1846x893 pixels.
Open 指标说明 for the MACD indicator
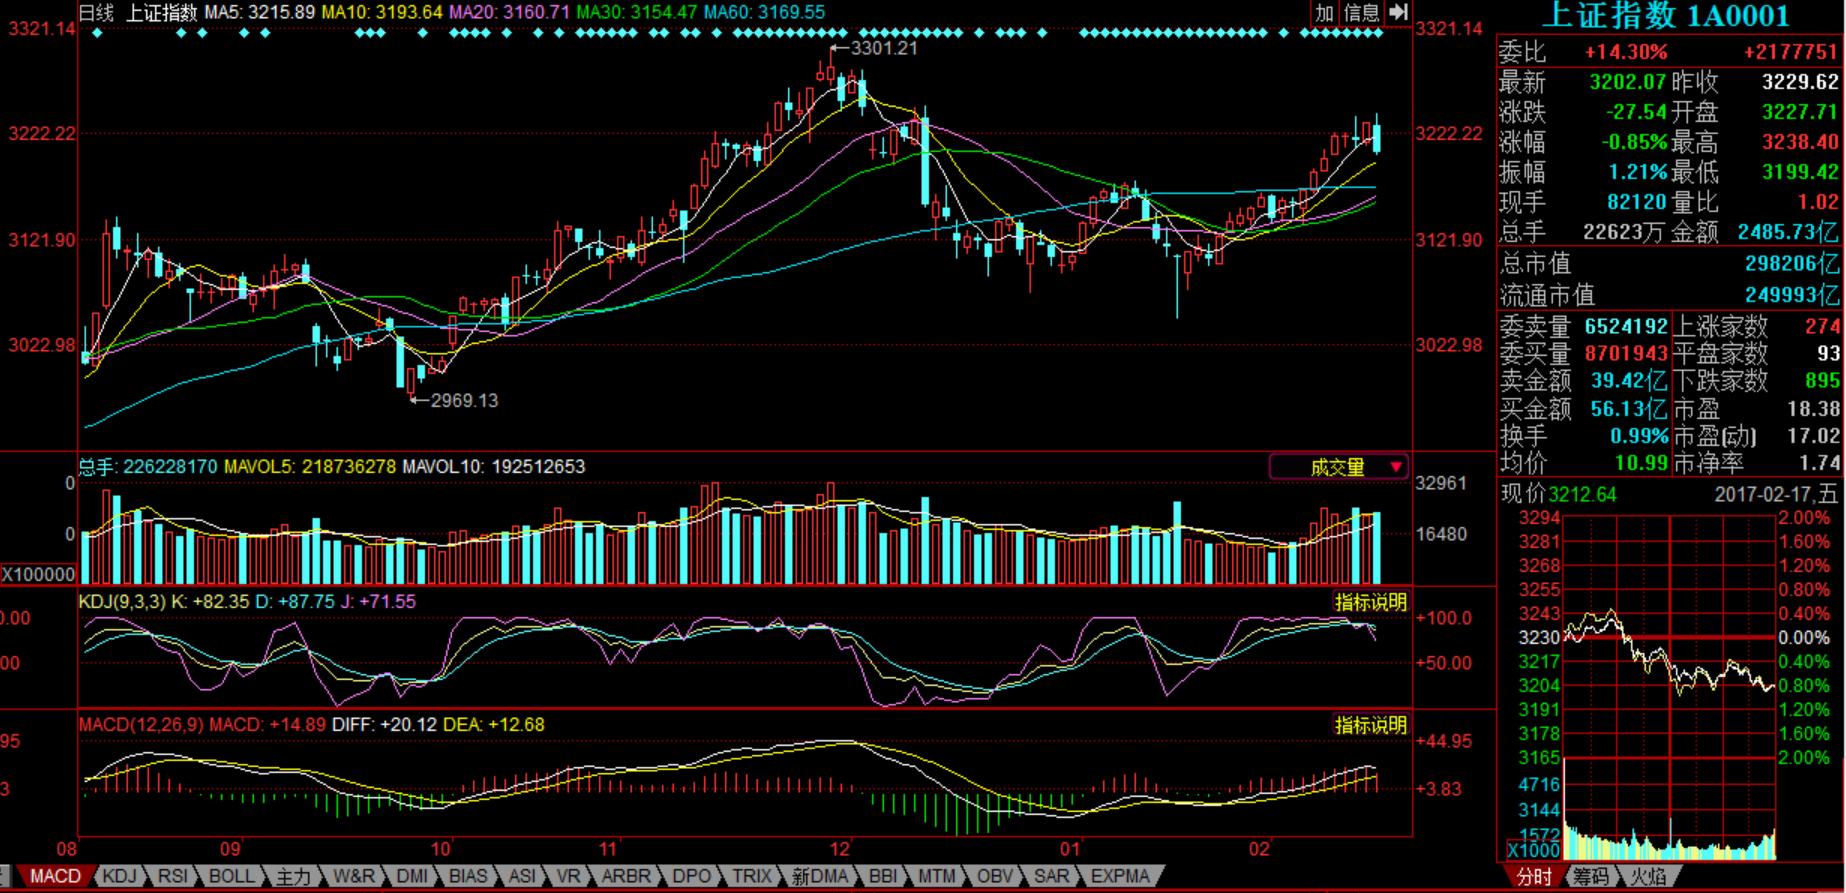point(1370,725)
